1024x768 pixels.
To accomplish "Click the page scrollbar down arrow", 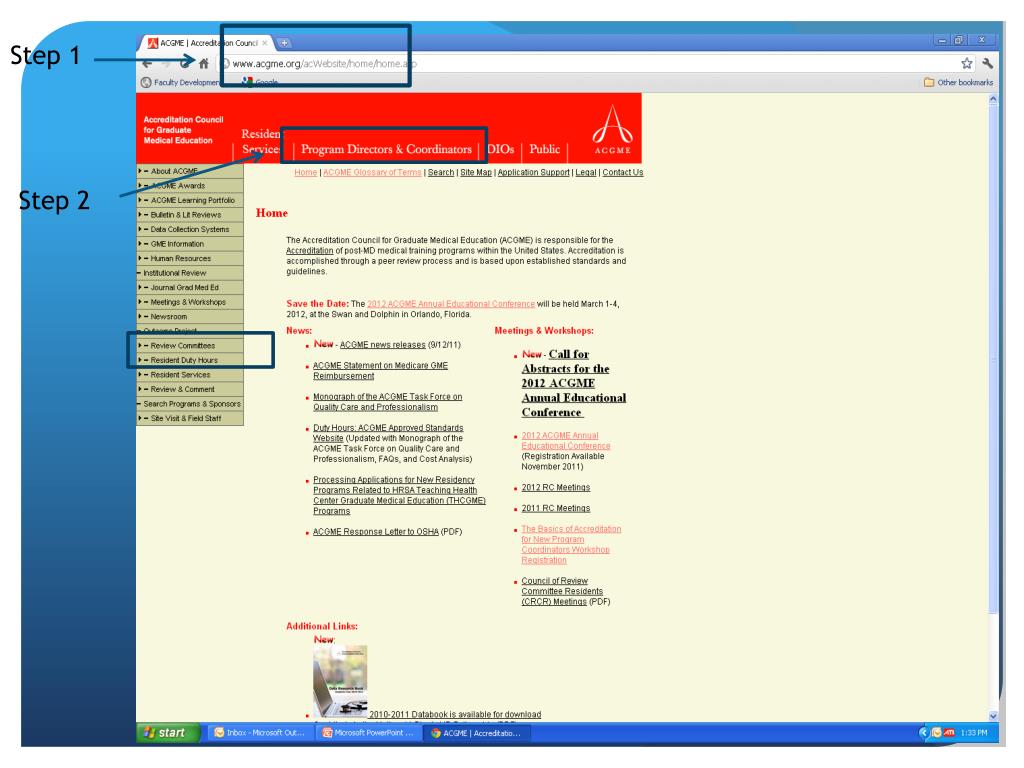I will coord(993,716).
